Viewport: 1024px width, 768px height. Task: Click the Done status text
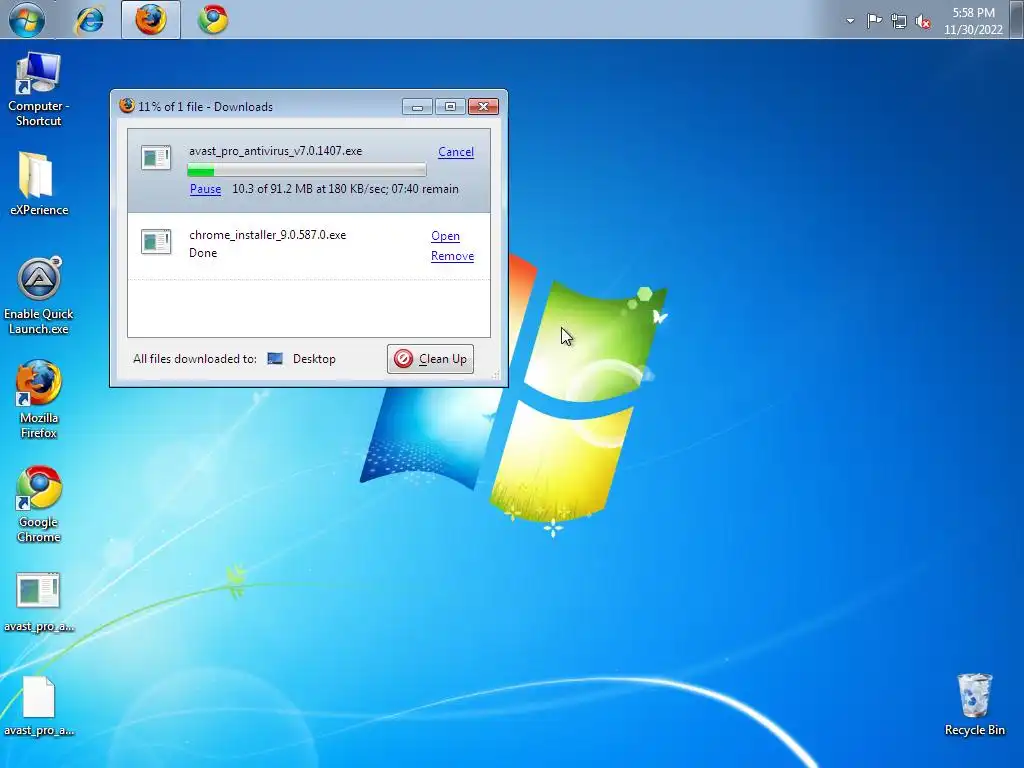pos(203,253)
